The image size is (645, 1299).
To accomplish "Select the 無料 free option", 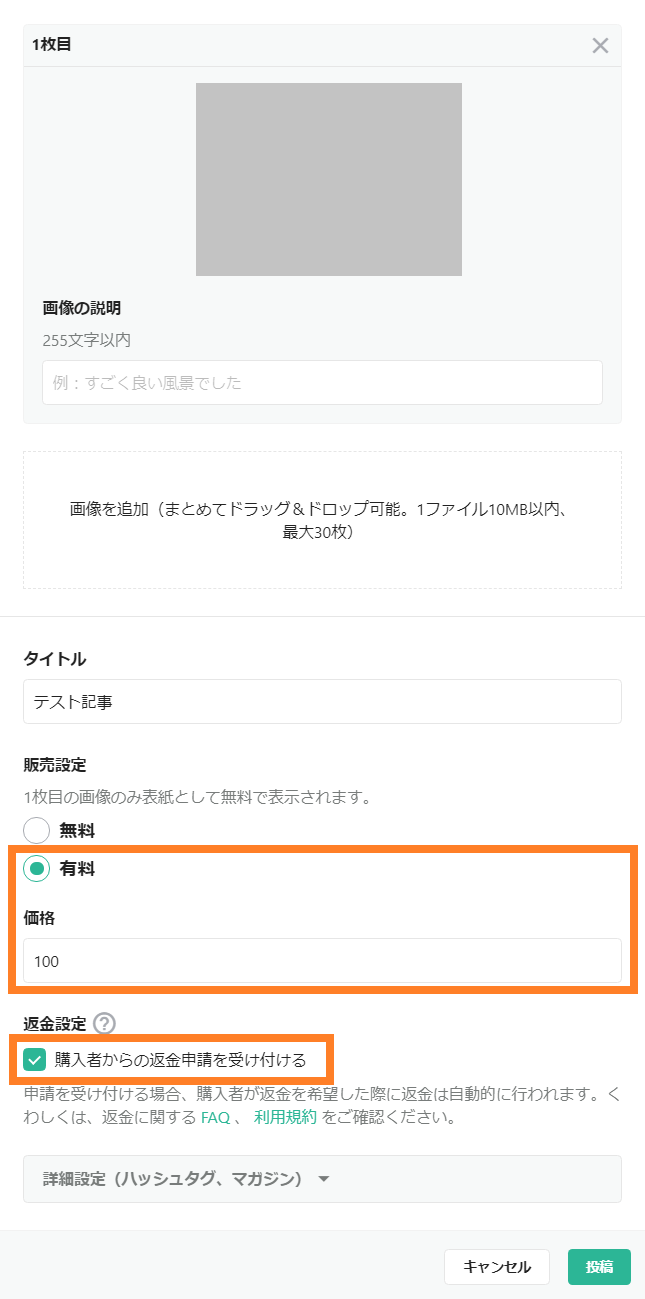I will (36, 830).
